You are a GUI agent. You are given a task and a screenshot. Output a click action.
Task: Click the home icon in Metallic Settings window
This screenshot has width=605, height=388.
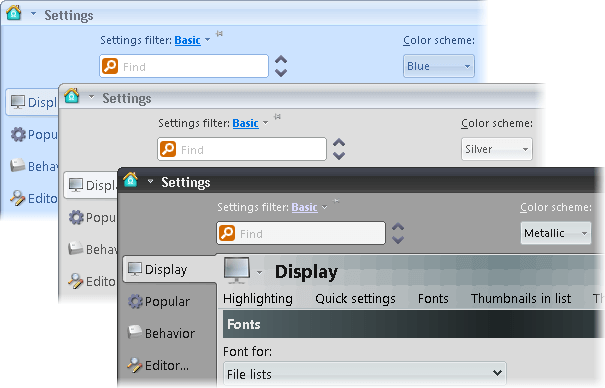coord(130,180)
